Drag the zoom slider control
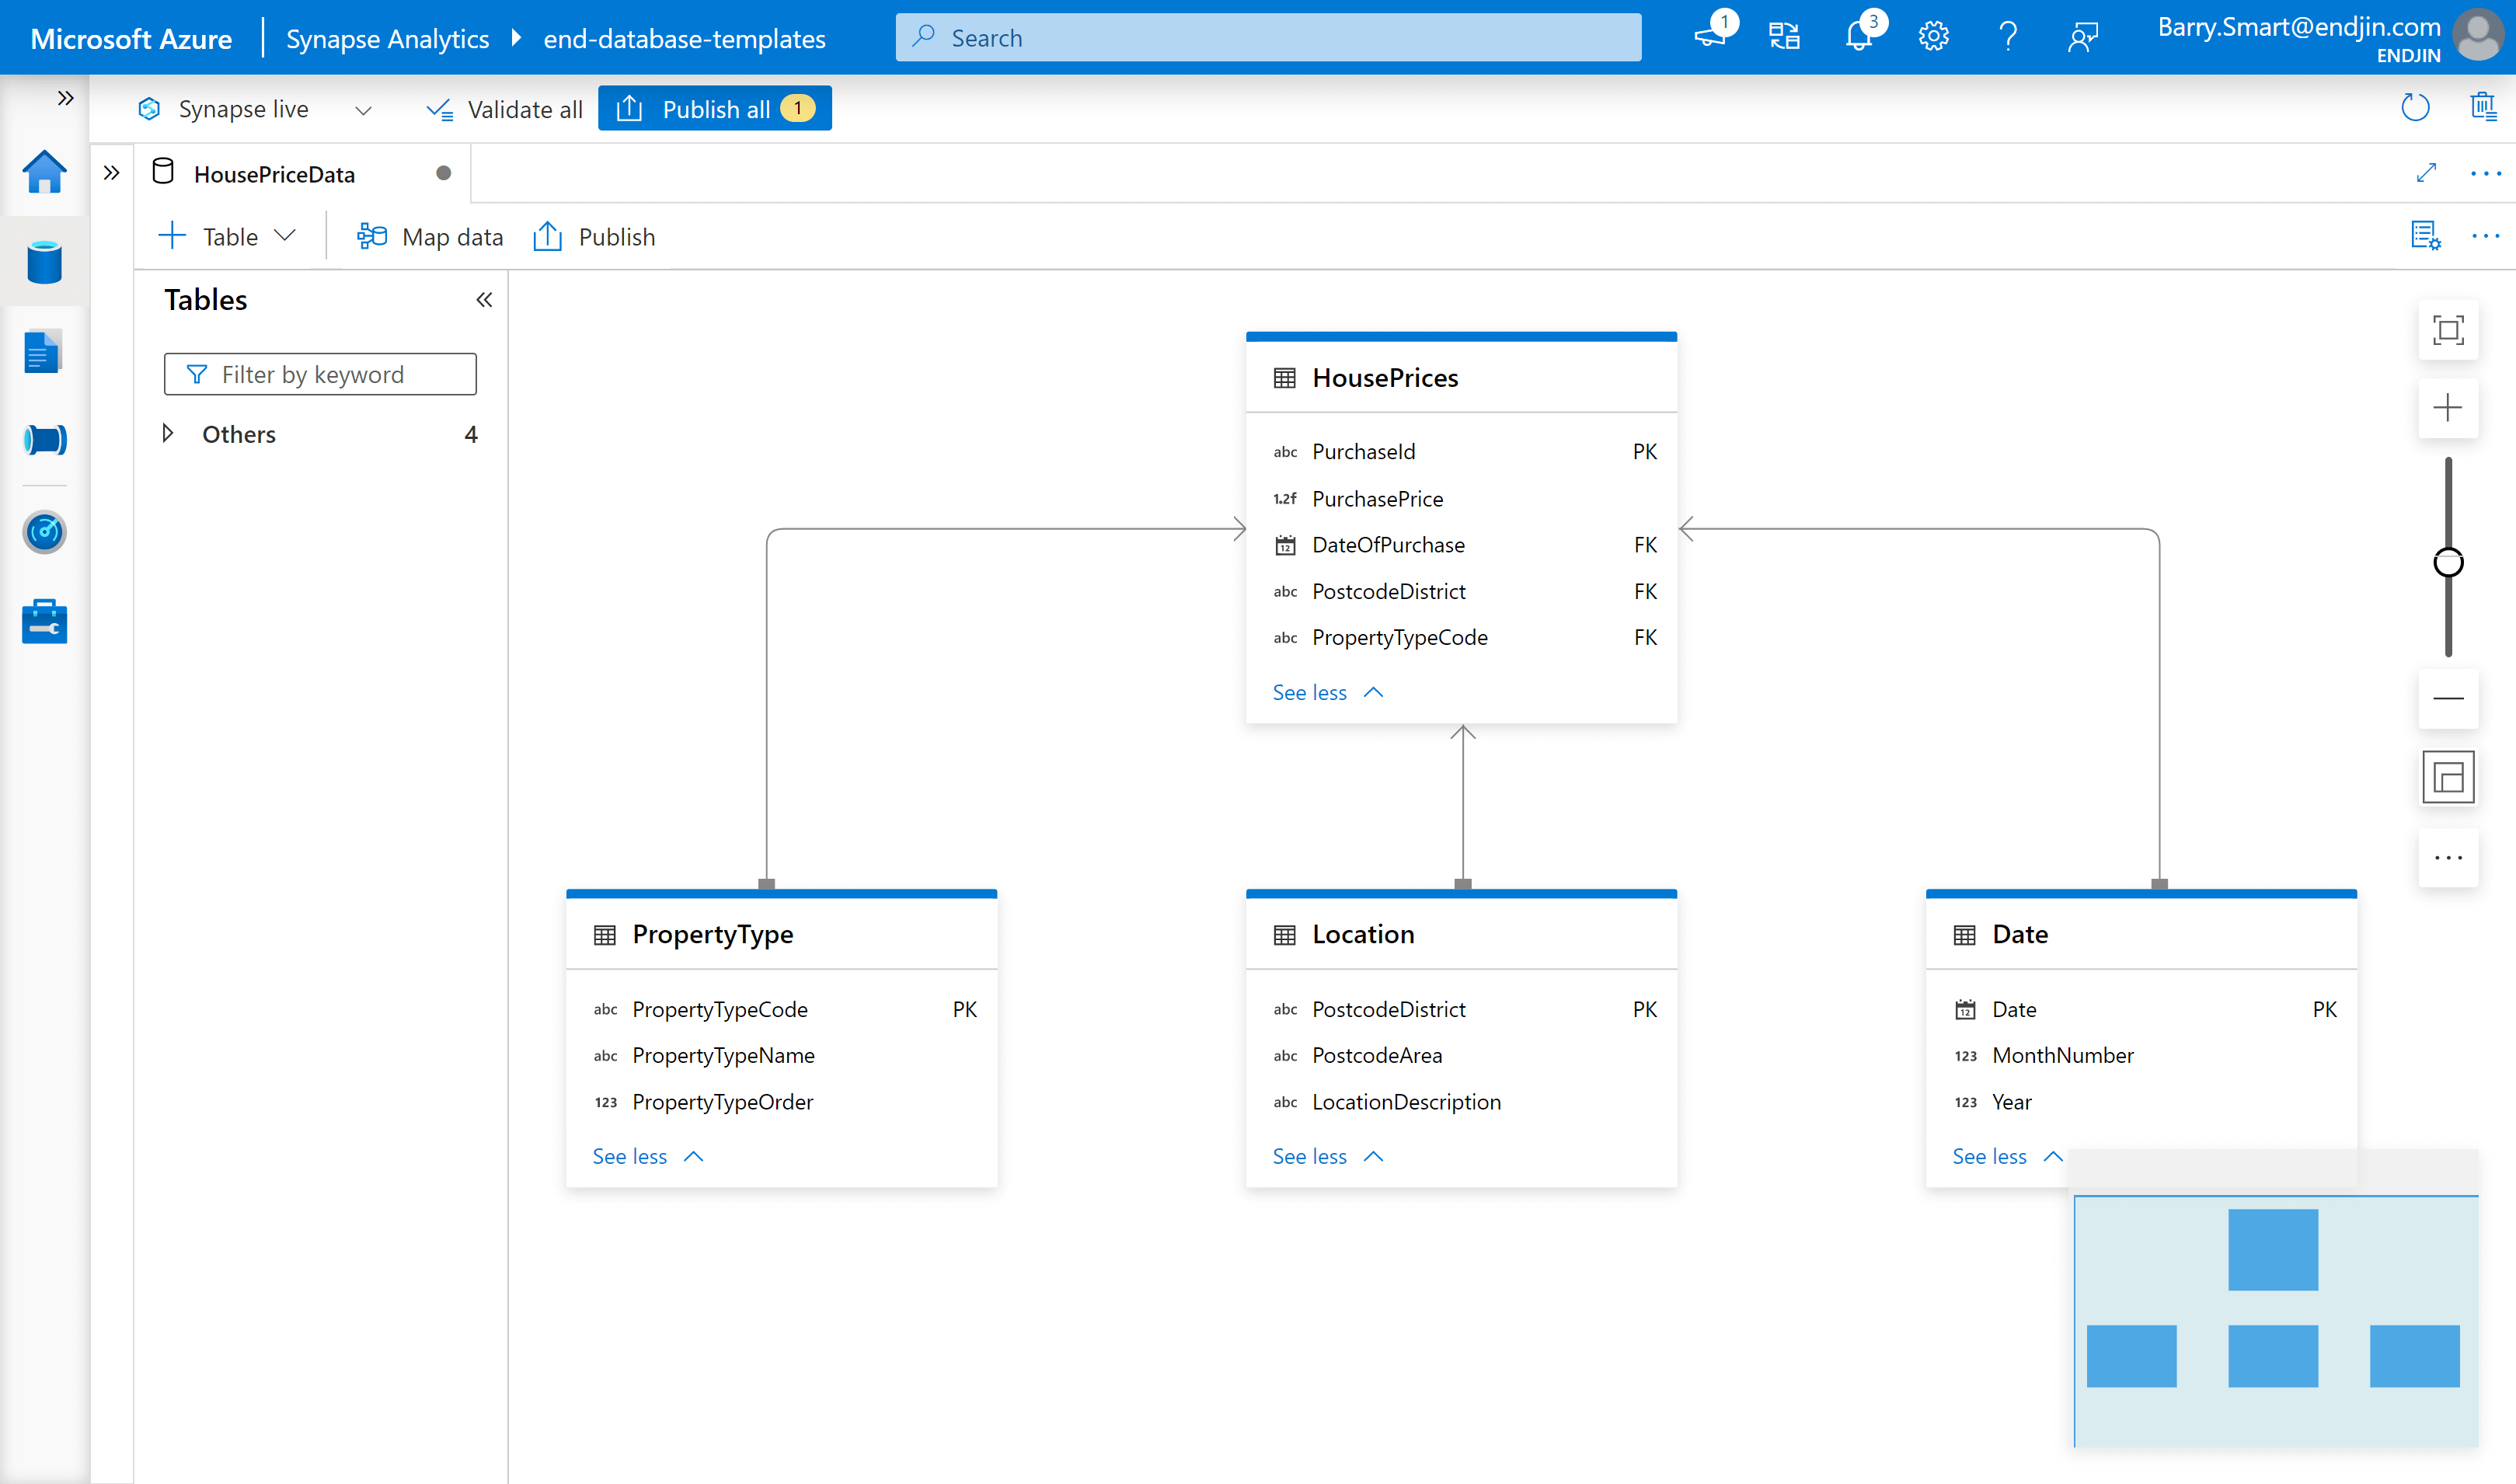This screenshot has height=1484, width=2516. (2447, 562)
